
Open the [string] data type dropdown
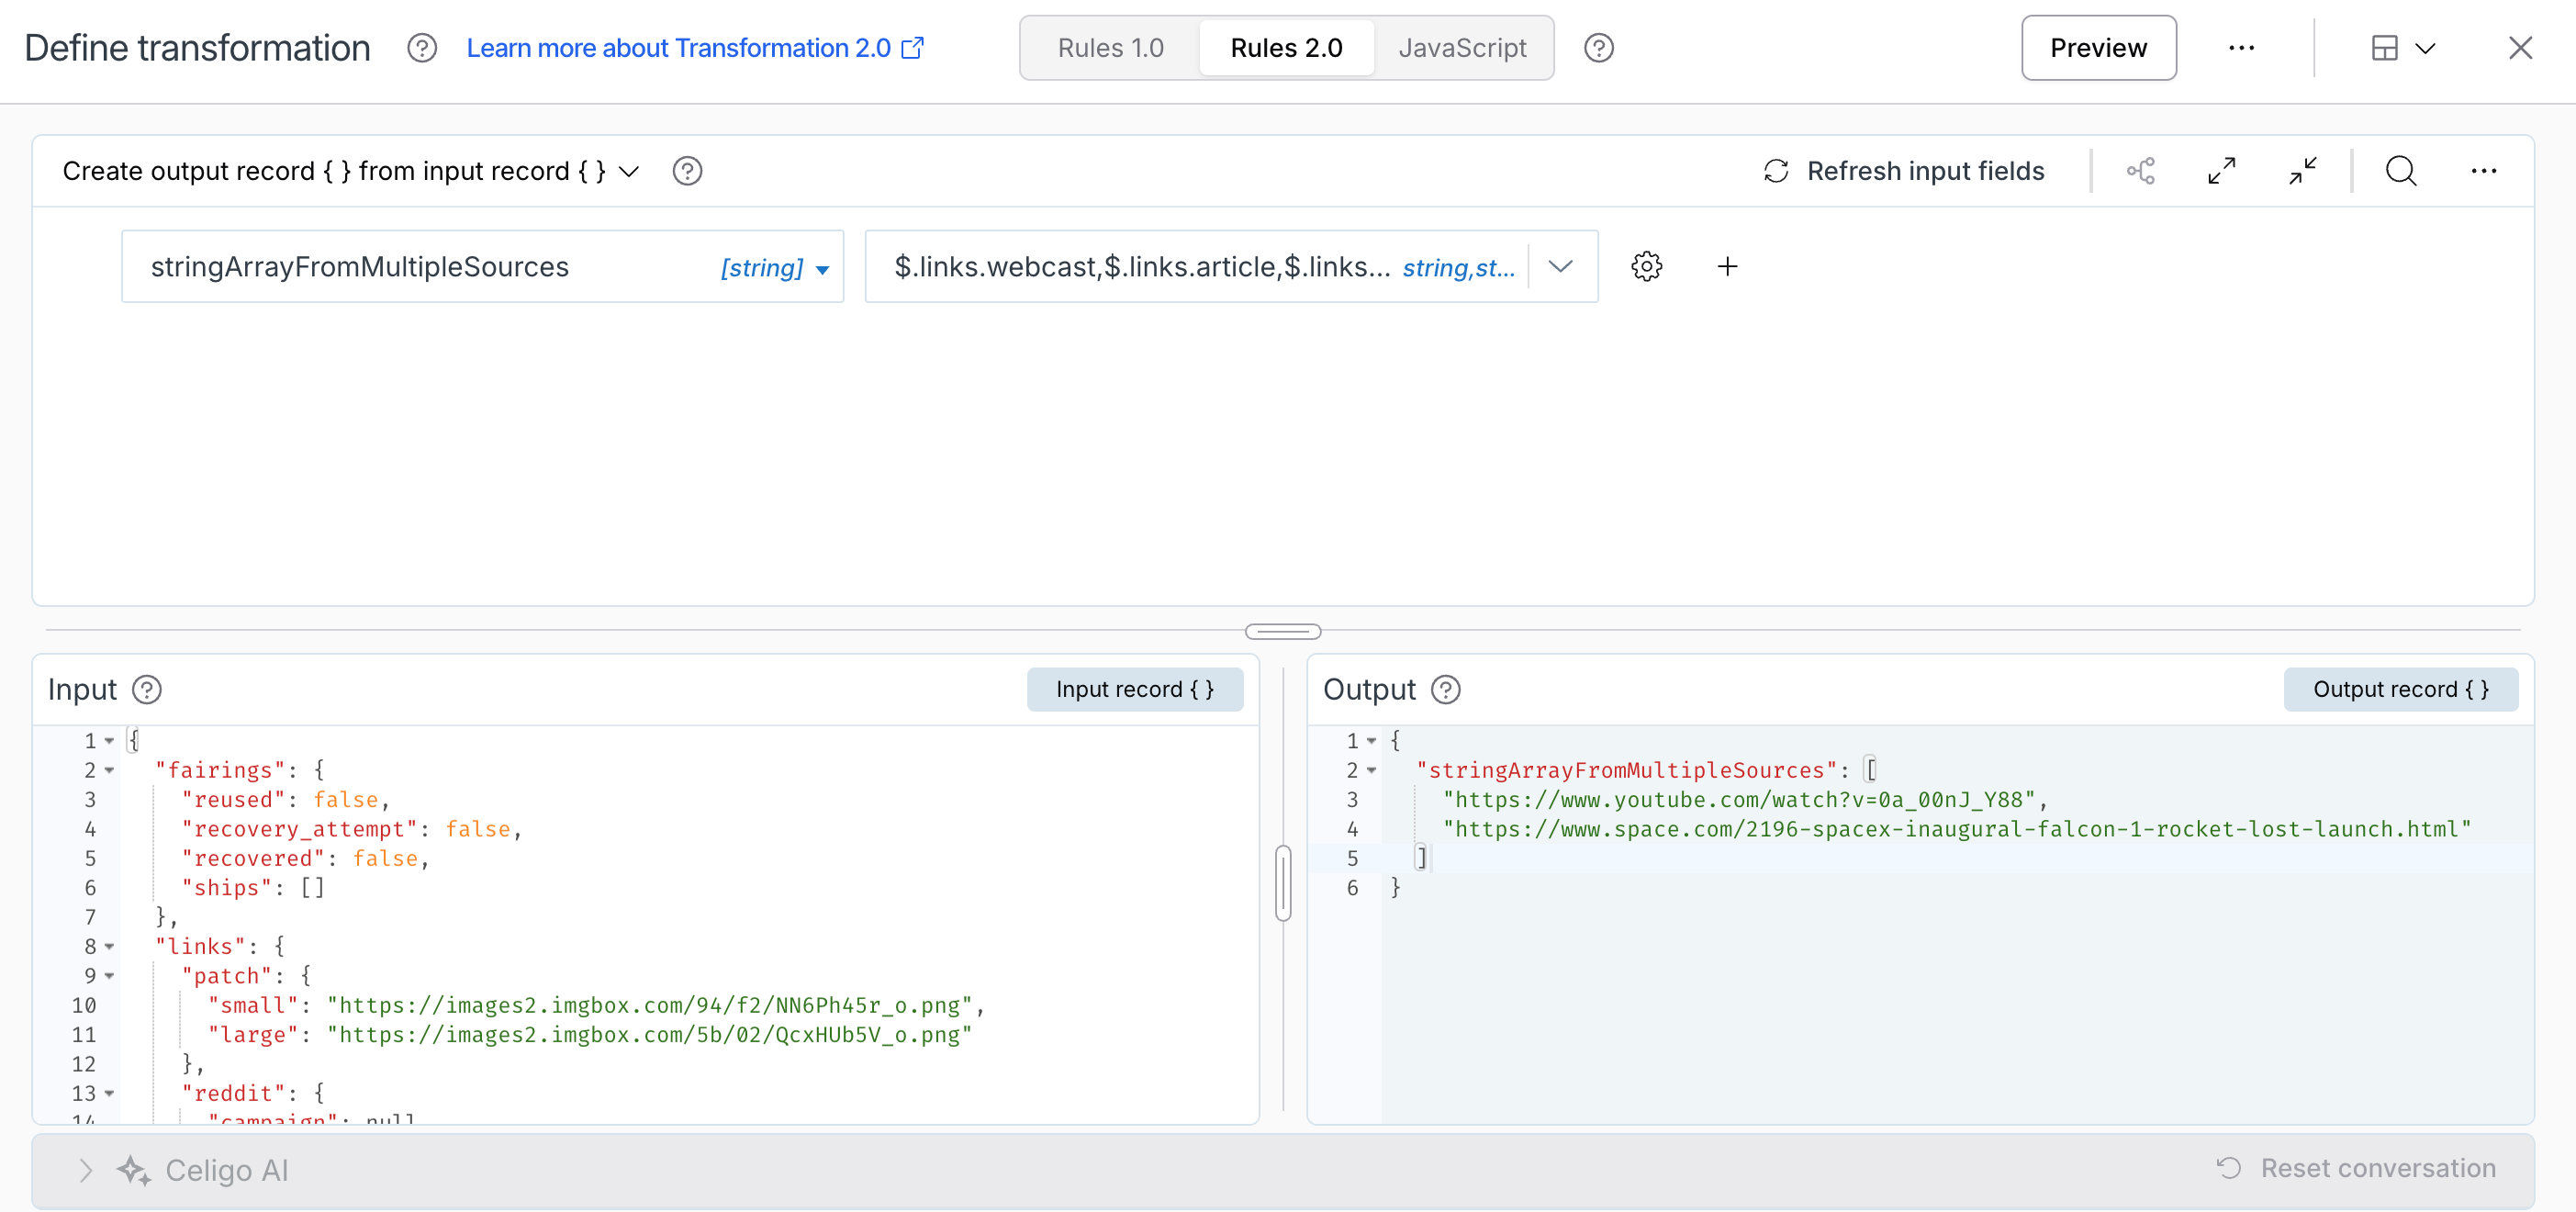tap(775, 268)
